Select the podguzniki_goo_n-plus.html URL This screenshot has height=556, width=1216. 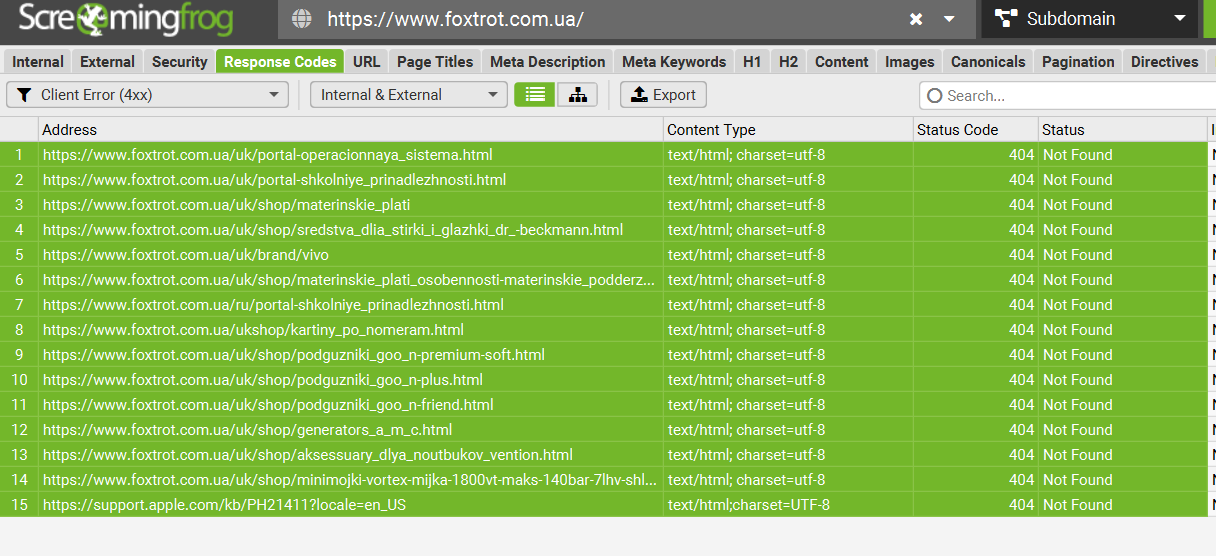click(x=262, y=380)
